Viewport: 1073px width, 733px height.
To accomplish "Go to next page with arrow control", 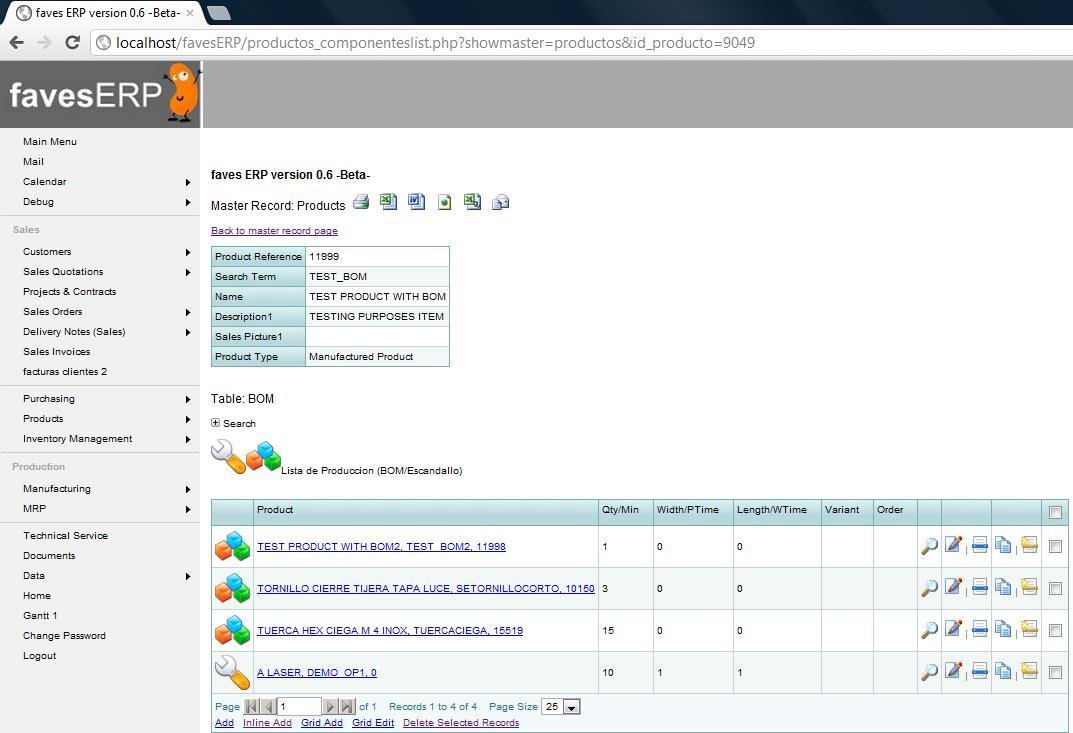I will tap(330, 705).
